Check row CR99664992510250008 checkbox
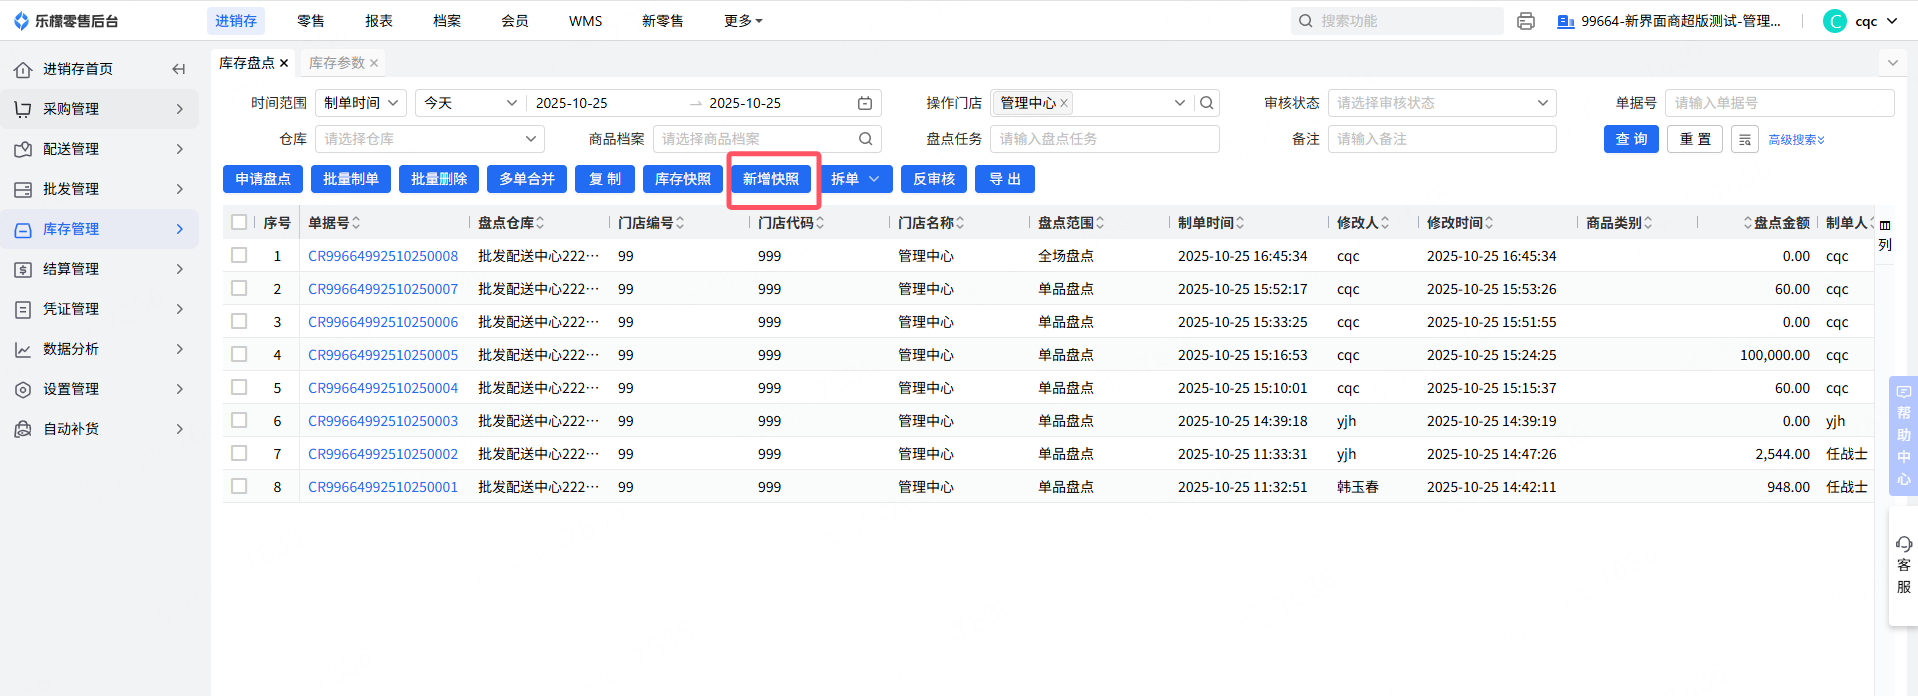 239,255
